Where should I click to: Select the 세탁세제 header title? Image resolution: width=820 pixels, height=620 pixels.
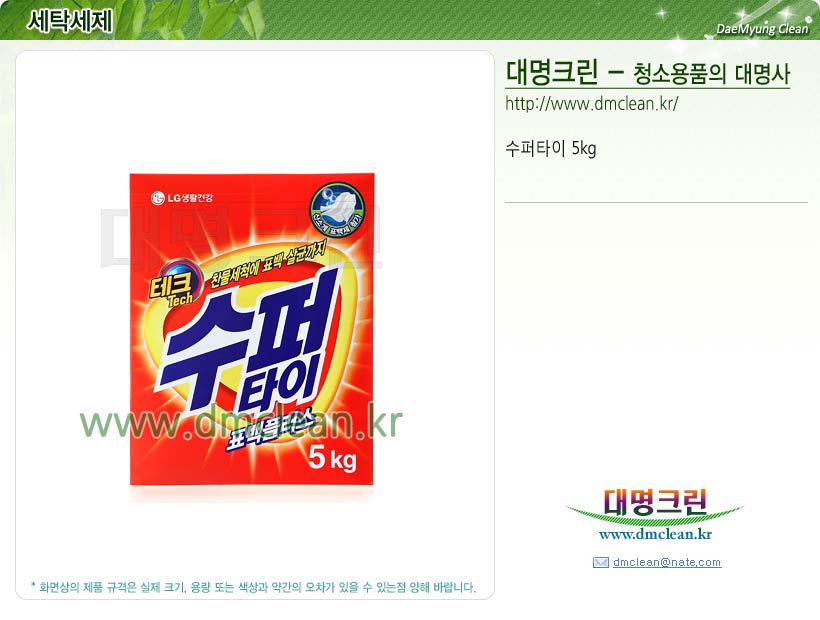point(70,20)
